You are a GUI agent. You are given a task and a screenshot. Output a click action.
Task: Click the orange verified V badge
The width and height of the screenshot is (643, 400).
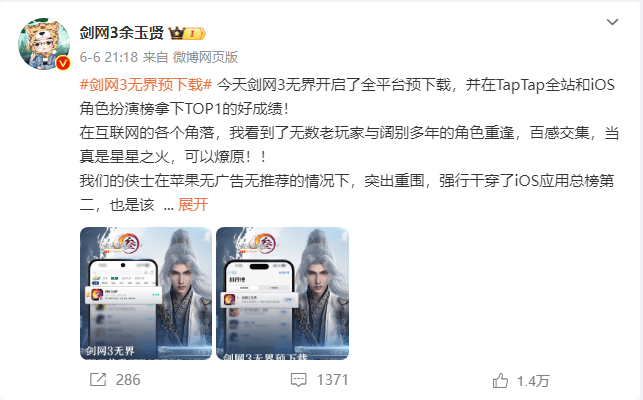(63, 63)
